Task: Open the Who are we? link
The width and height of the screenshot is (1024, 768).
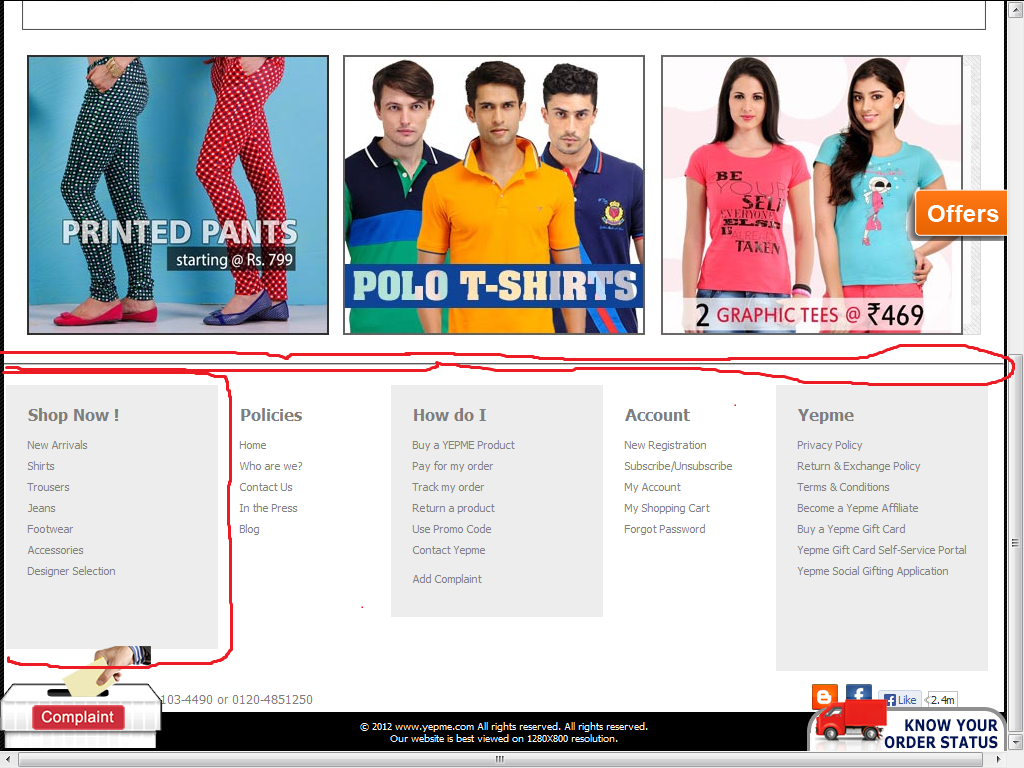Action: point(271,466)
